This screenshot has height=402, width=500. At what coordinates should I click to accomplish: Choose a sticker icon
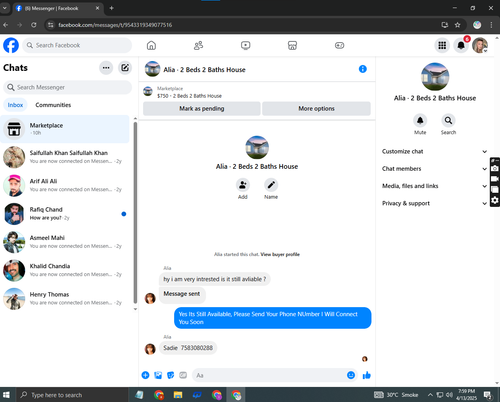(x=170, y=375)
